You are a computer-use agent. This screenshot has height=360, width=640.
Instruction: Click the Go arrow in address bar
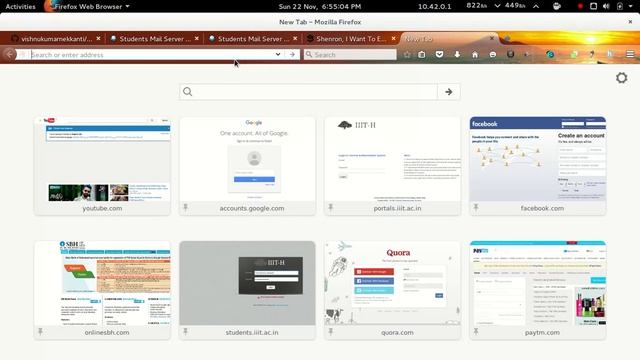point(292,54)
